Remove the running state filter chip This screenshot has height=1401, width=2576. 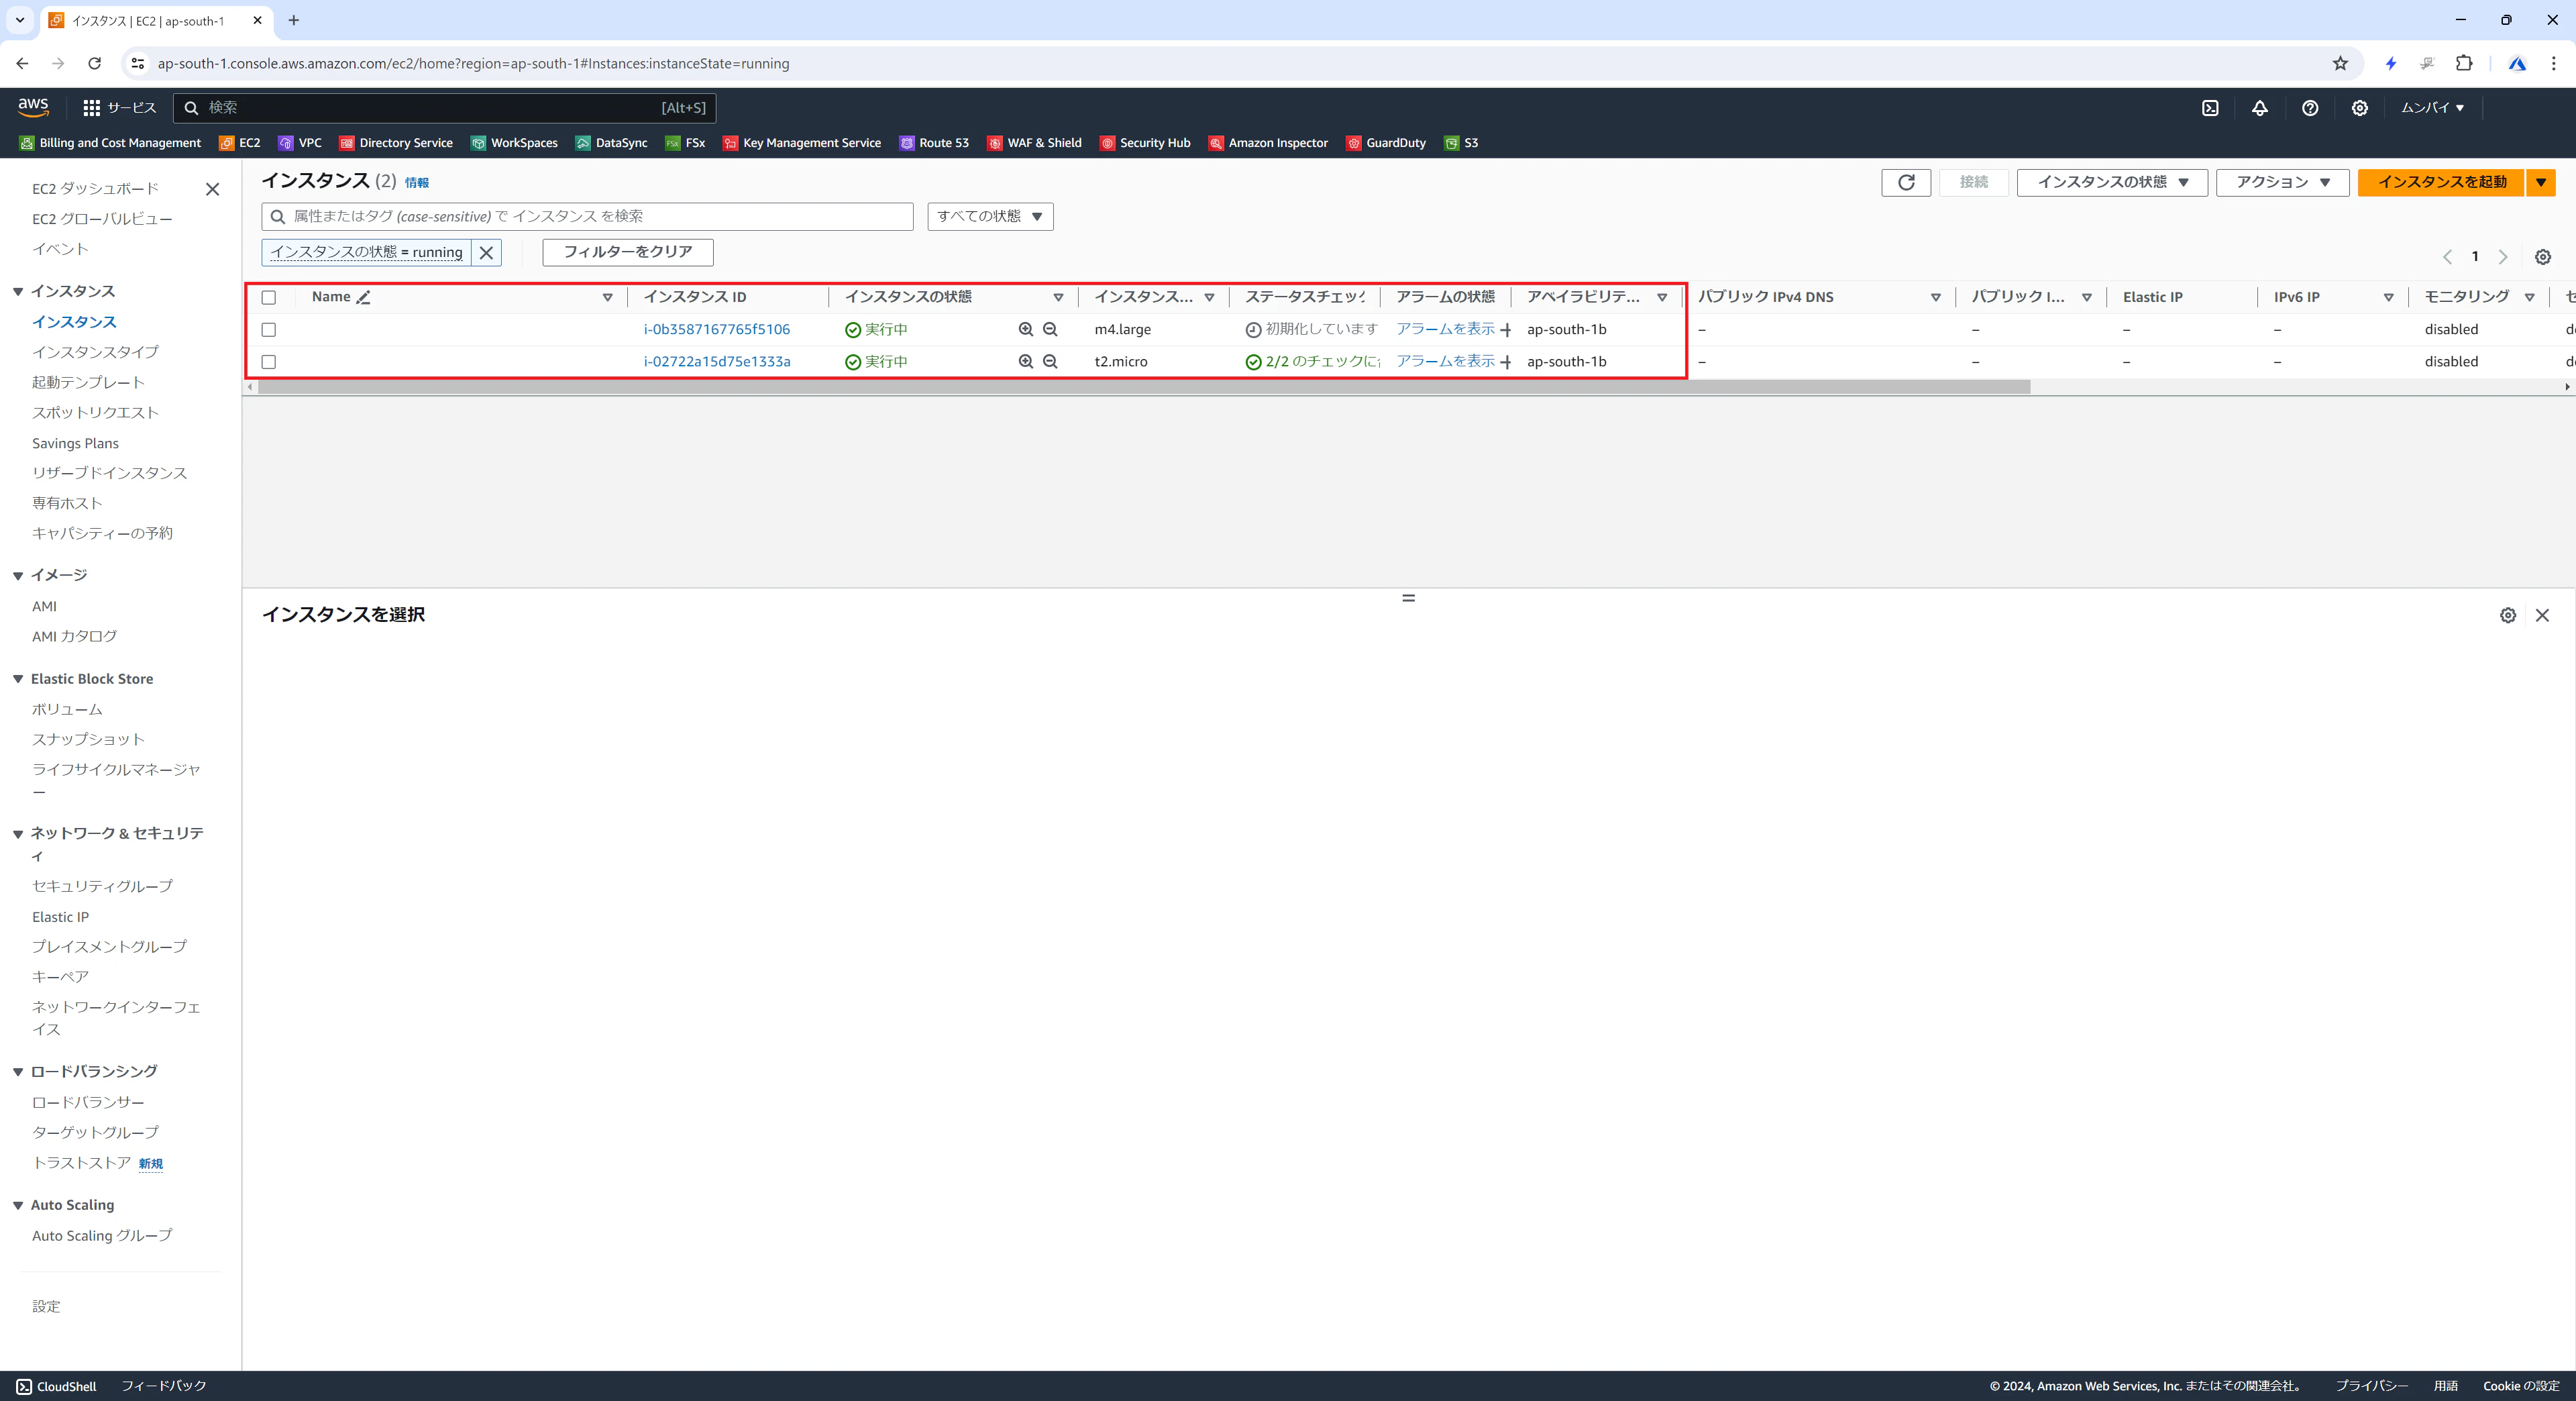486,252
